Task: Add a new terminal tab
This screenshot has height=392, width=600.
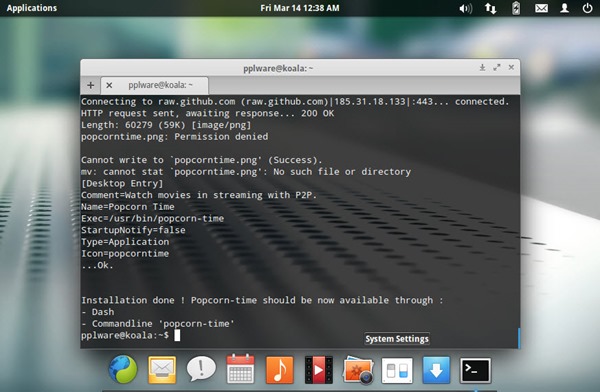Action: (91, 85)
